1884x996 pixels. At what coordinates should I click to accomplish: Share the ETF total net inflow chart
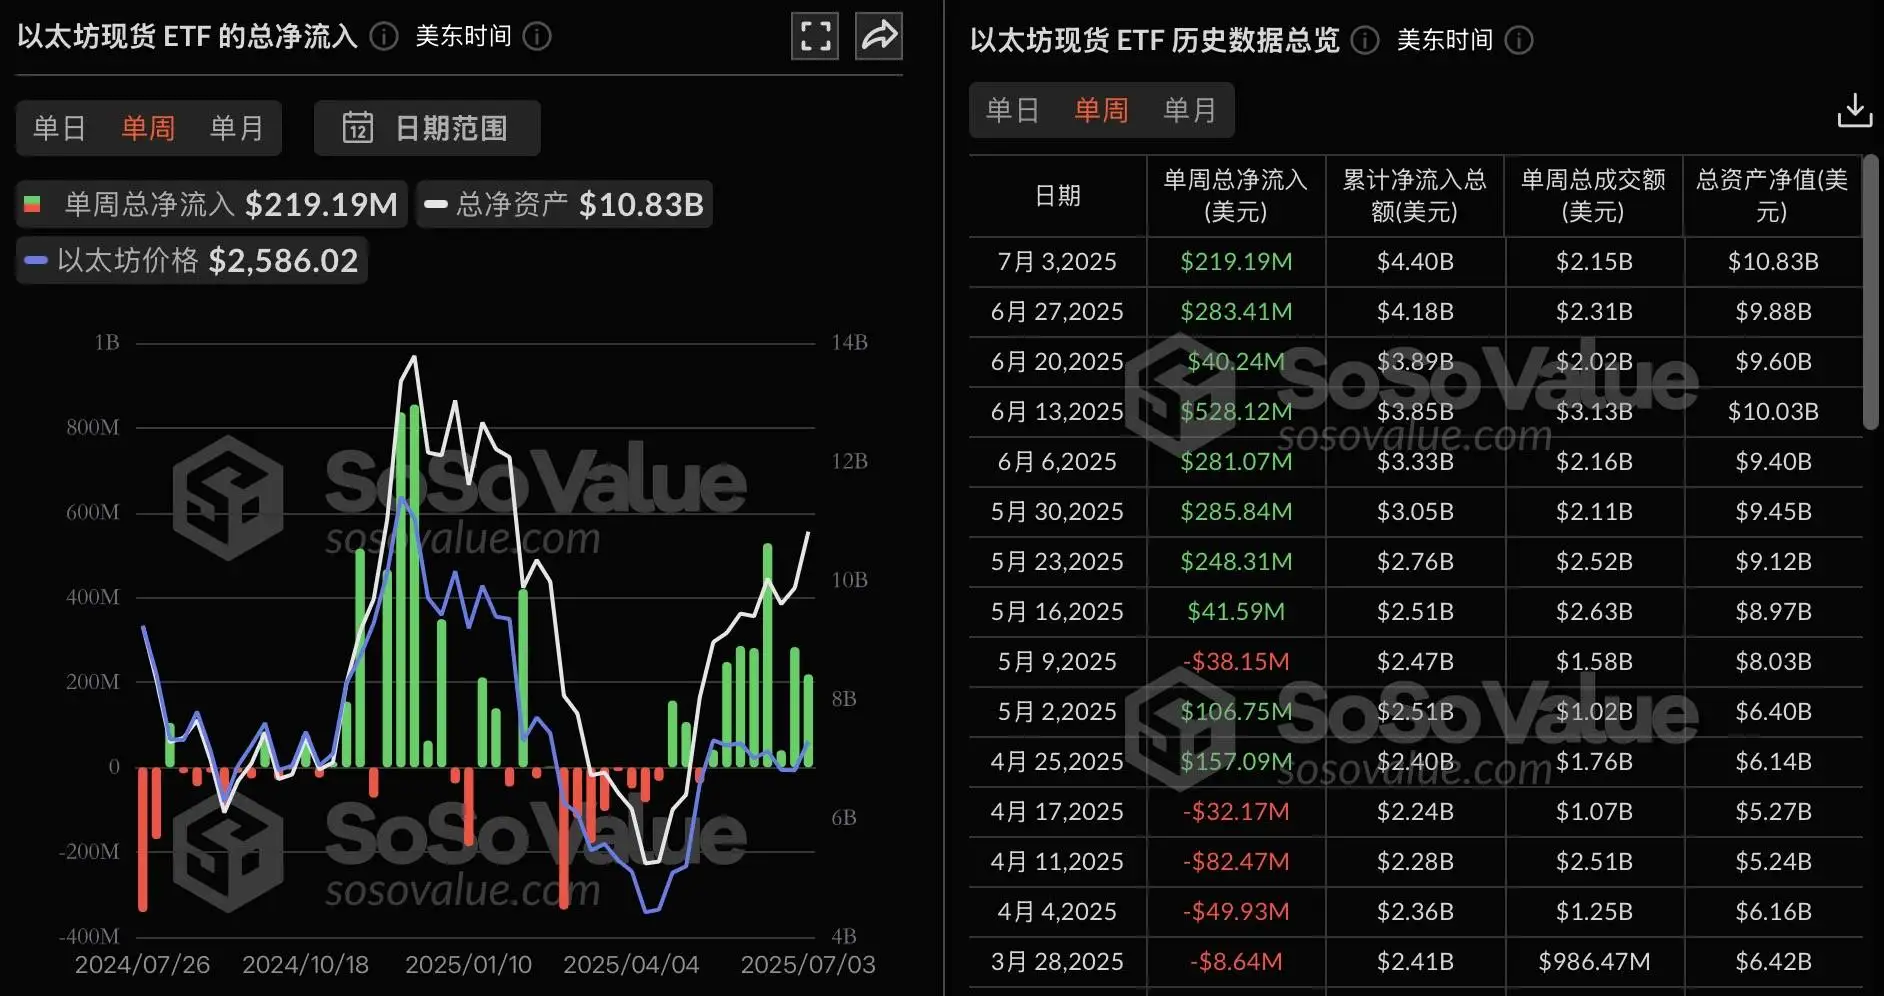click(878, 36)
